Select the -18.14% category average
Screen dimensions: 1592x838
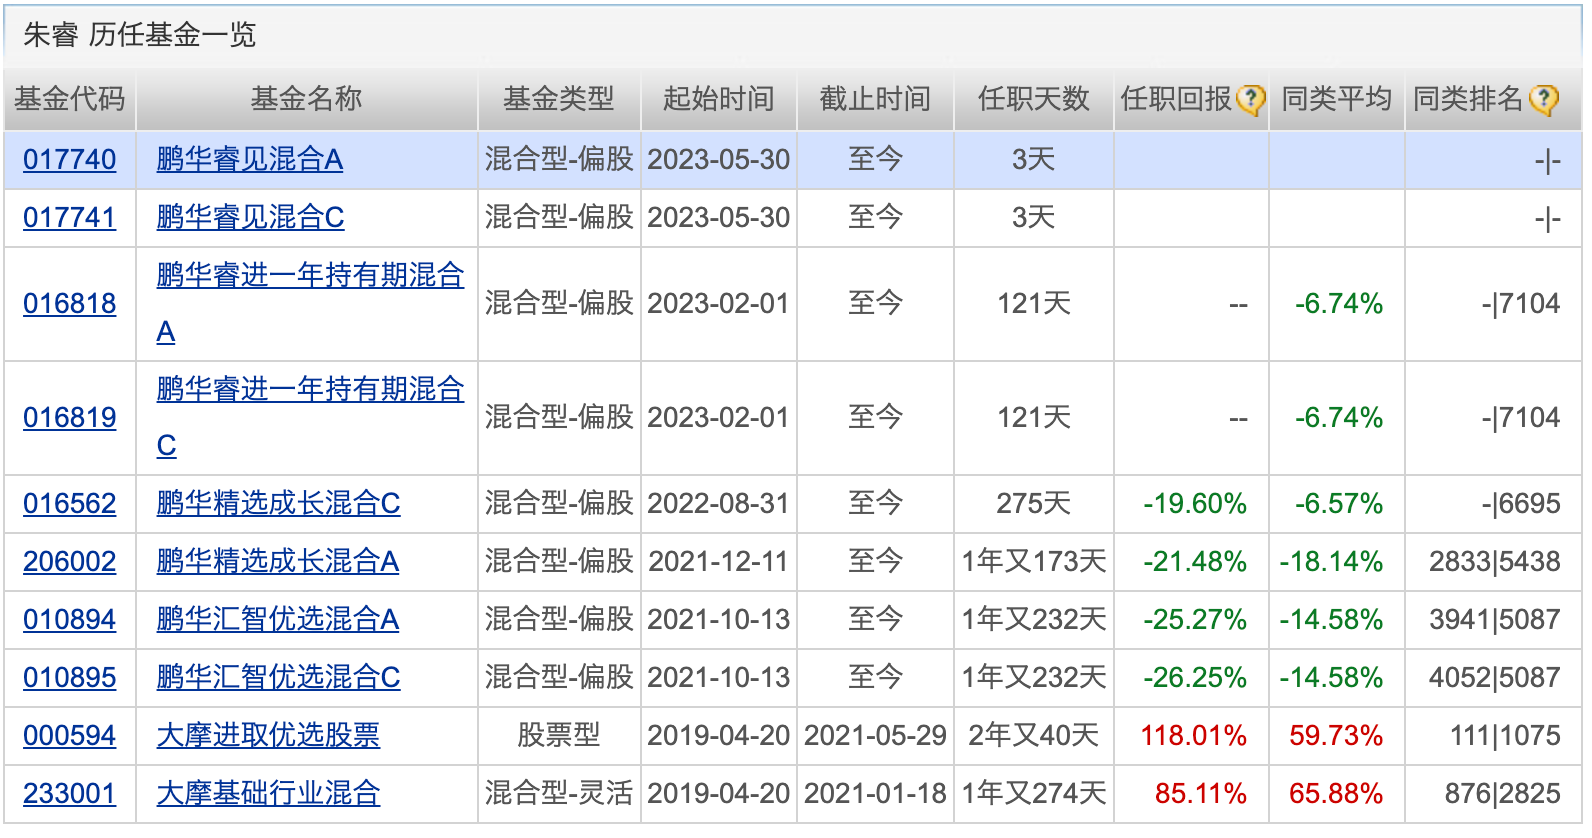click(x=1331, y=562)
